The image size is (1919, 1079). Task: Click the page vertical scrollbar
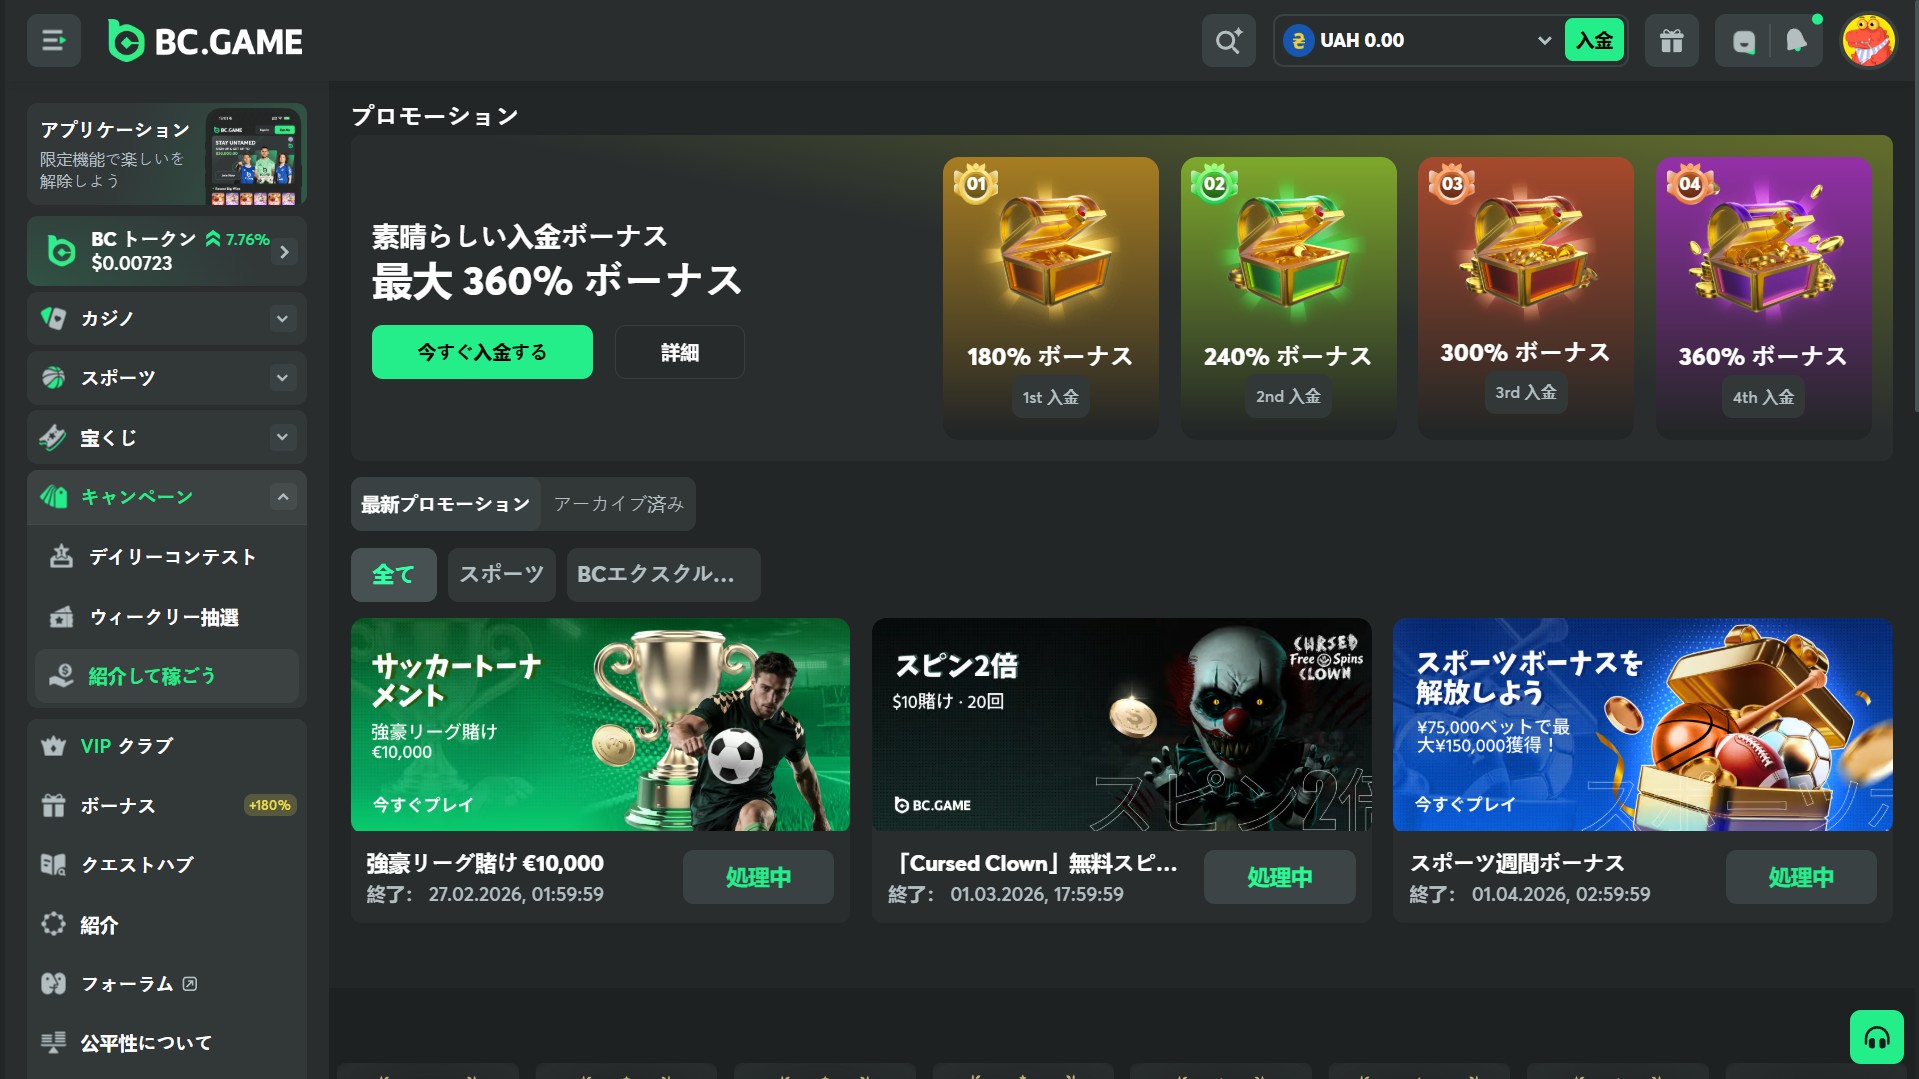click(1914, 206)
